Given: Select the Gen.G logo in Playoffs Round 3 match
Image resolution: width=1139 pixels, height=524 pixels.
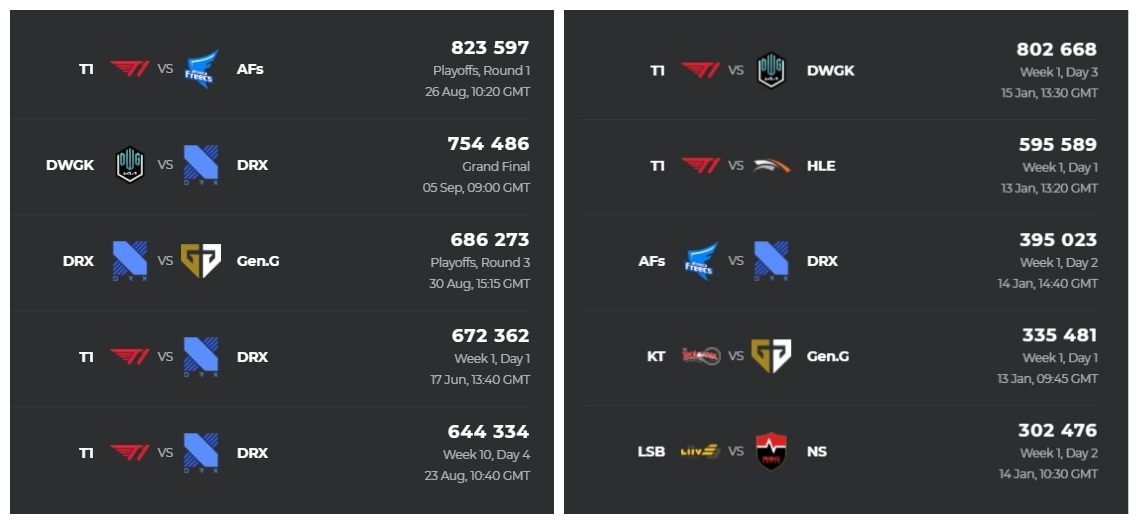Looking at the screenshot, I should pyautogui.click(x=200, y=261).
